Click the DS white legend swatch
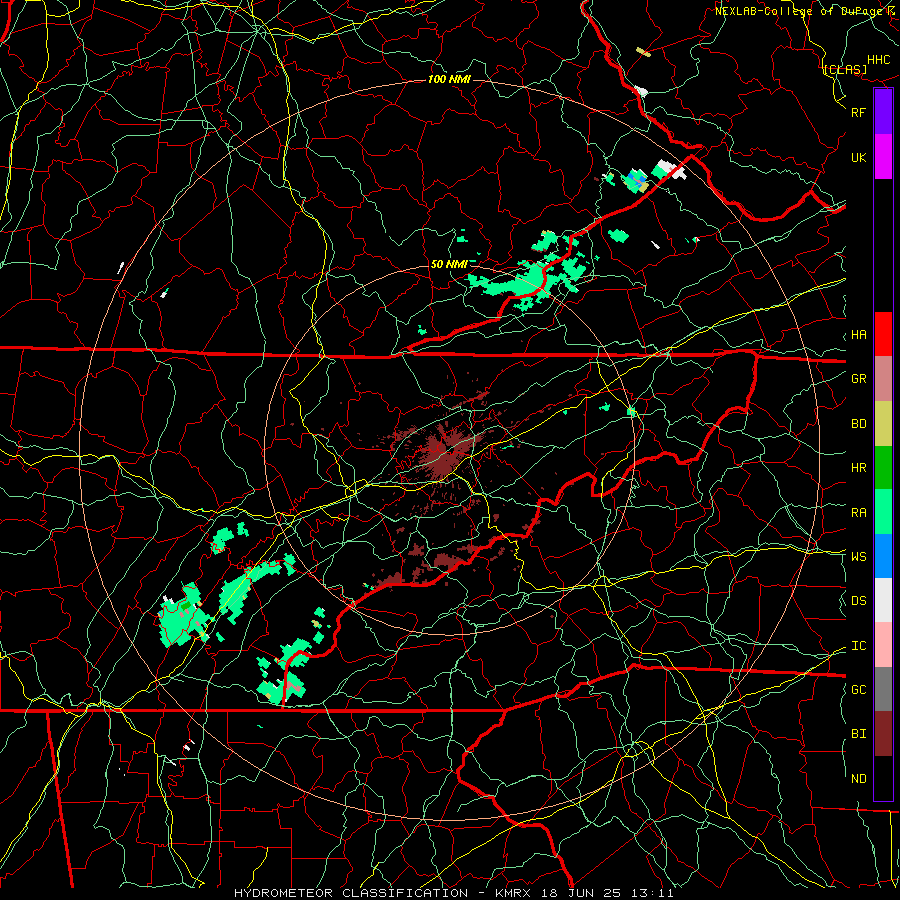900x900 pixels. (883, 600)
